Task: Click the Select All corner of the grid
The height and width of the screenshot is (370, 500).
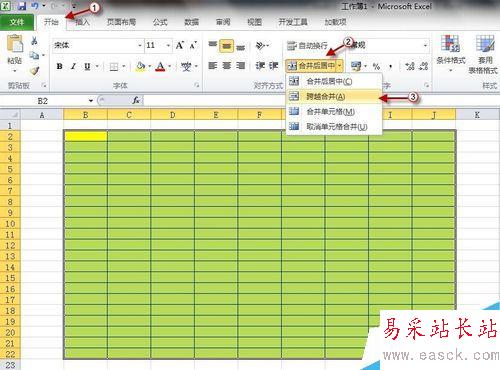Action: pyautogui.click(x=10, y=115)
